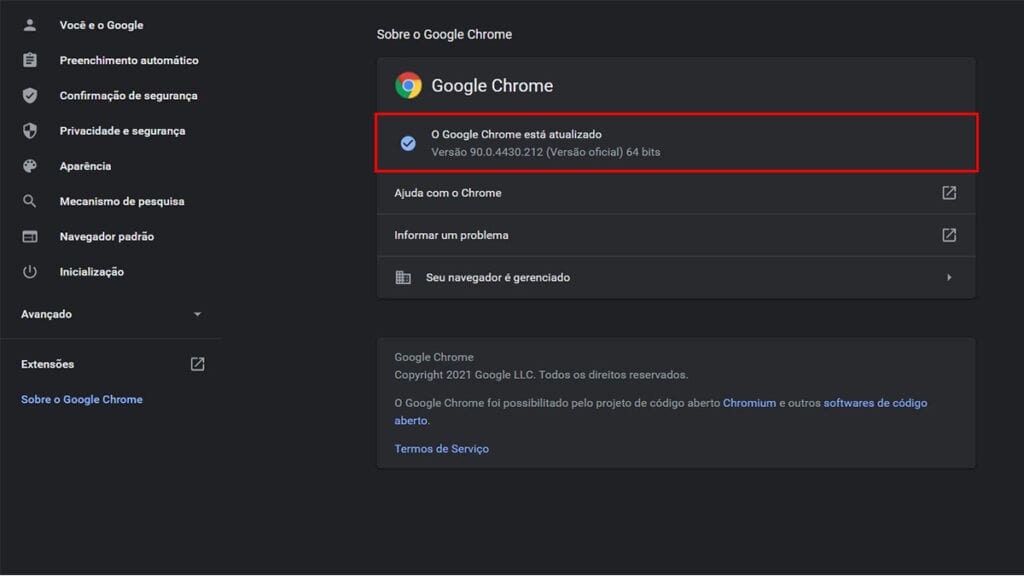This screenshot has width=1024, height=576.
Task: Click the browser window icon for Navegador padrão
Action: 29,236
